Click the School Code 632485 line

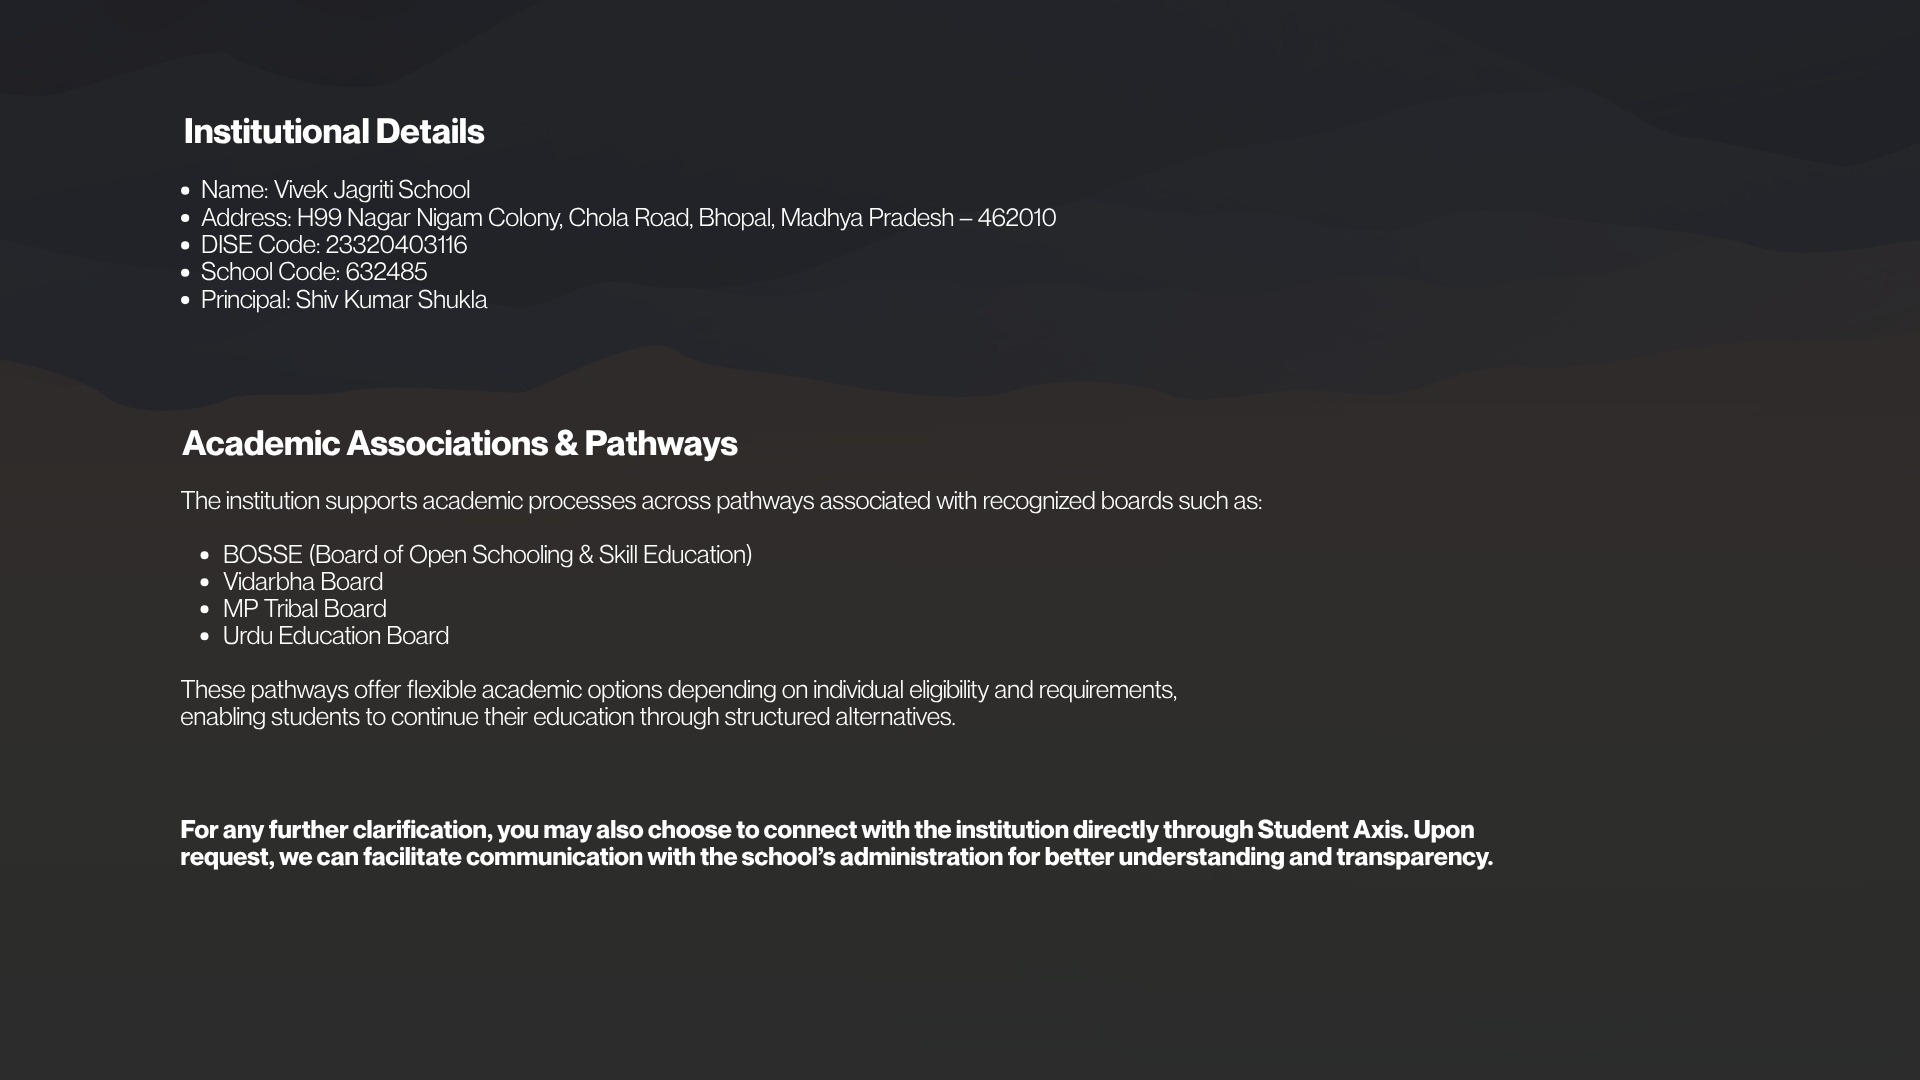pyautogui.click(x=314, y=272)
